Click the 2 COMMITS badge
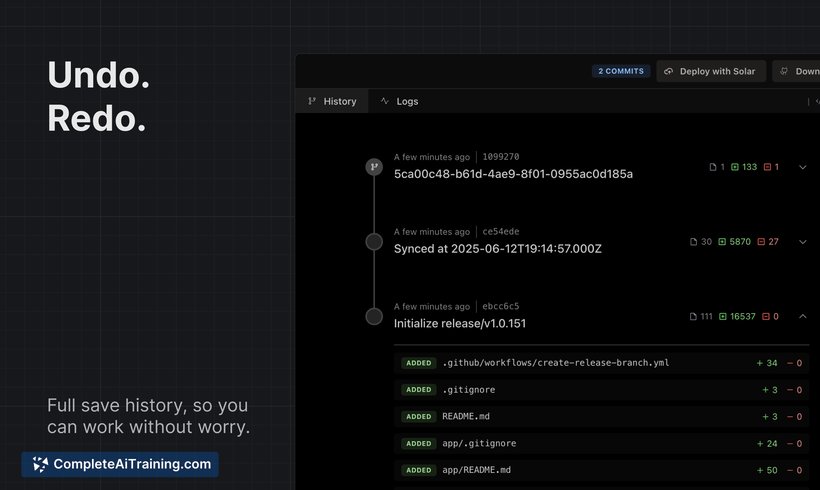This screenshot has width=820, height=490. click(621, 71)
